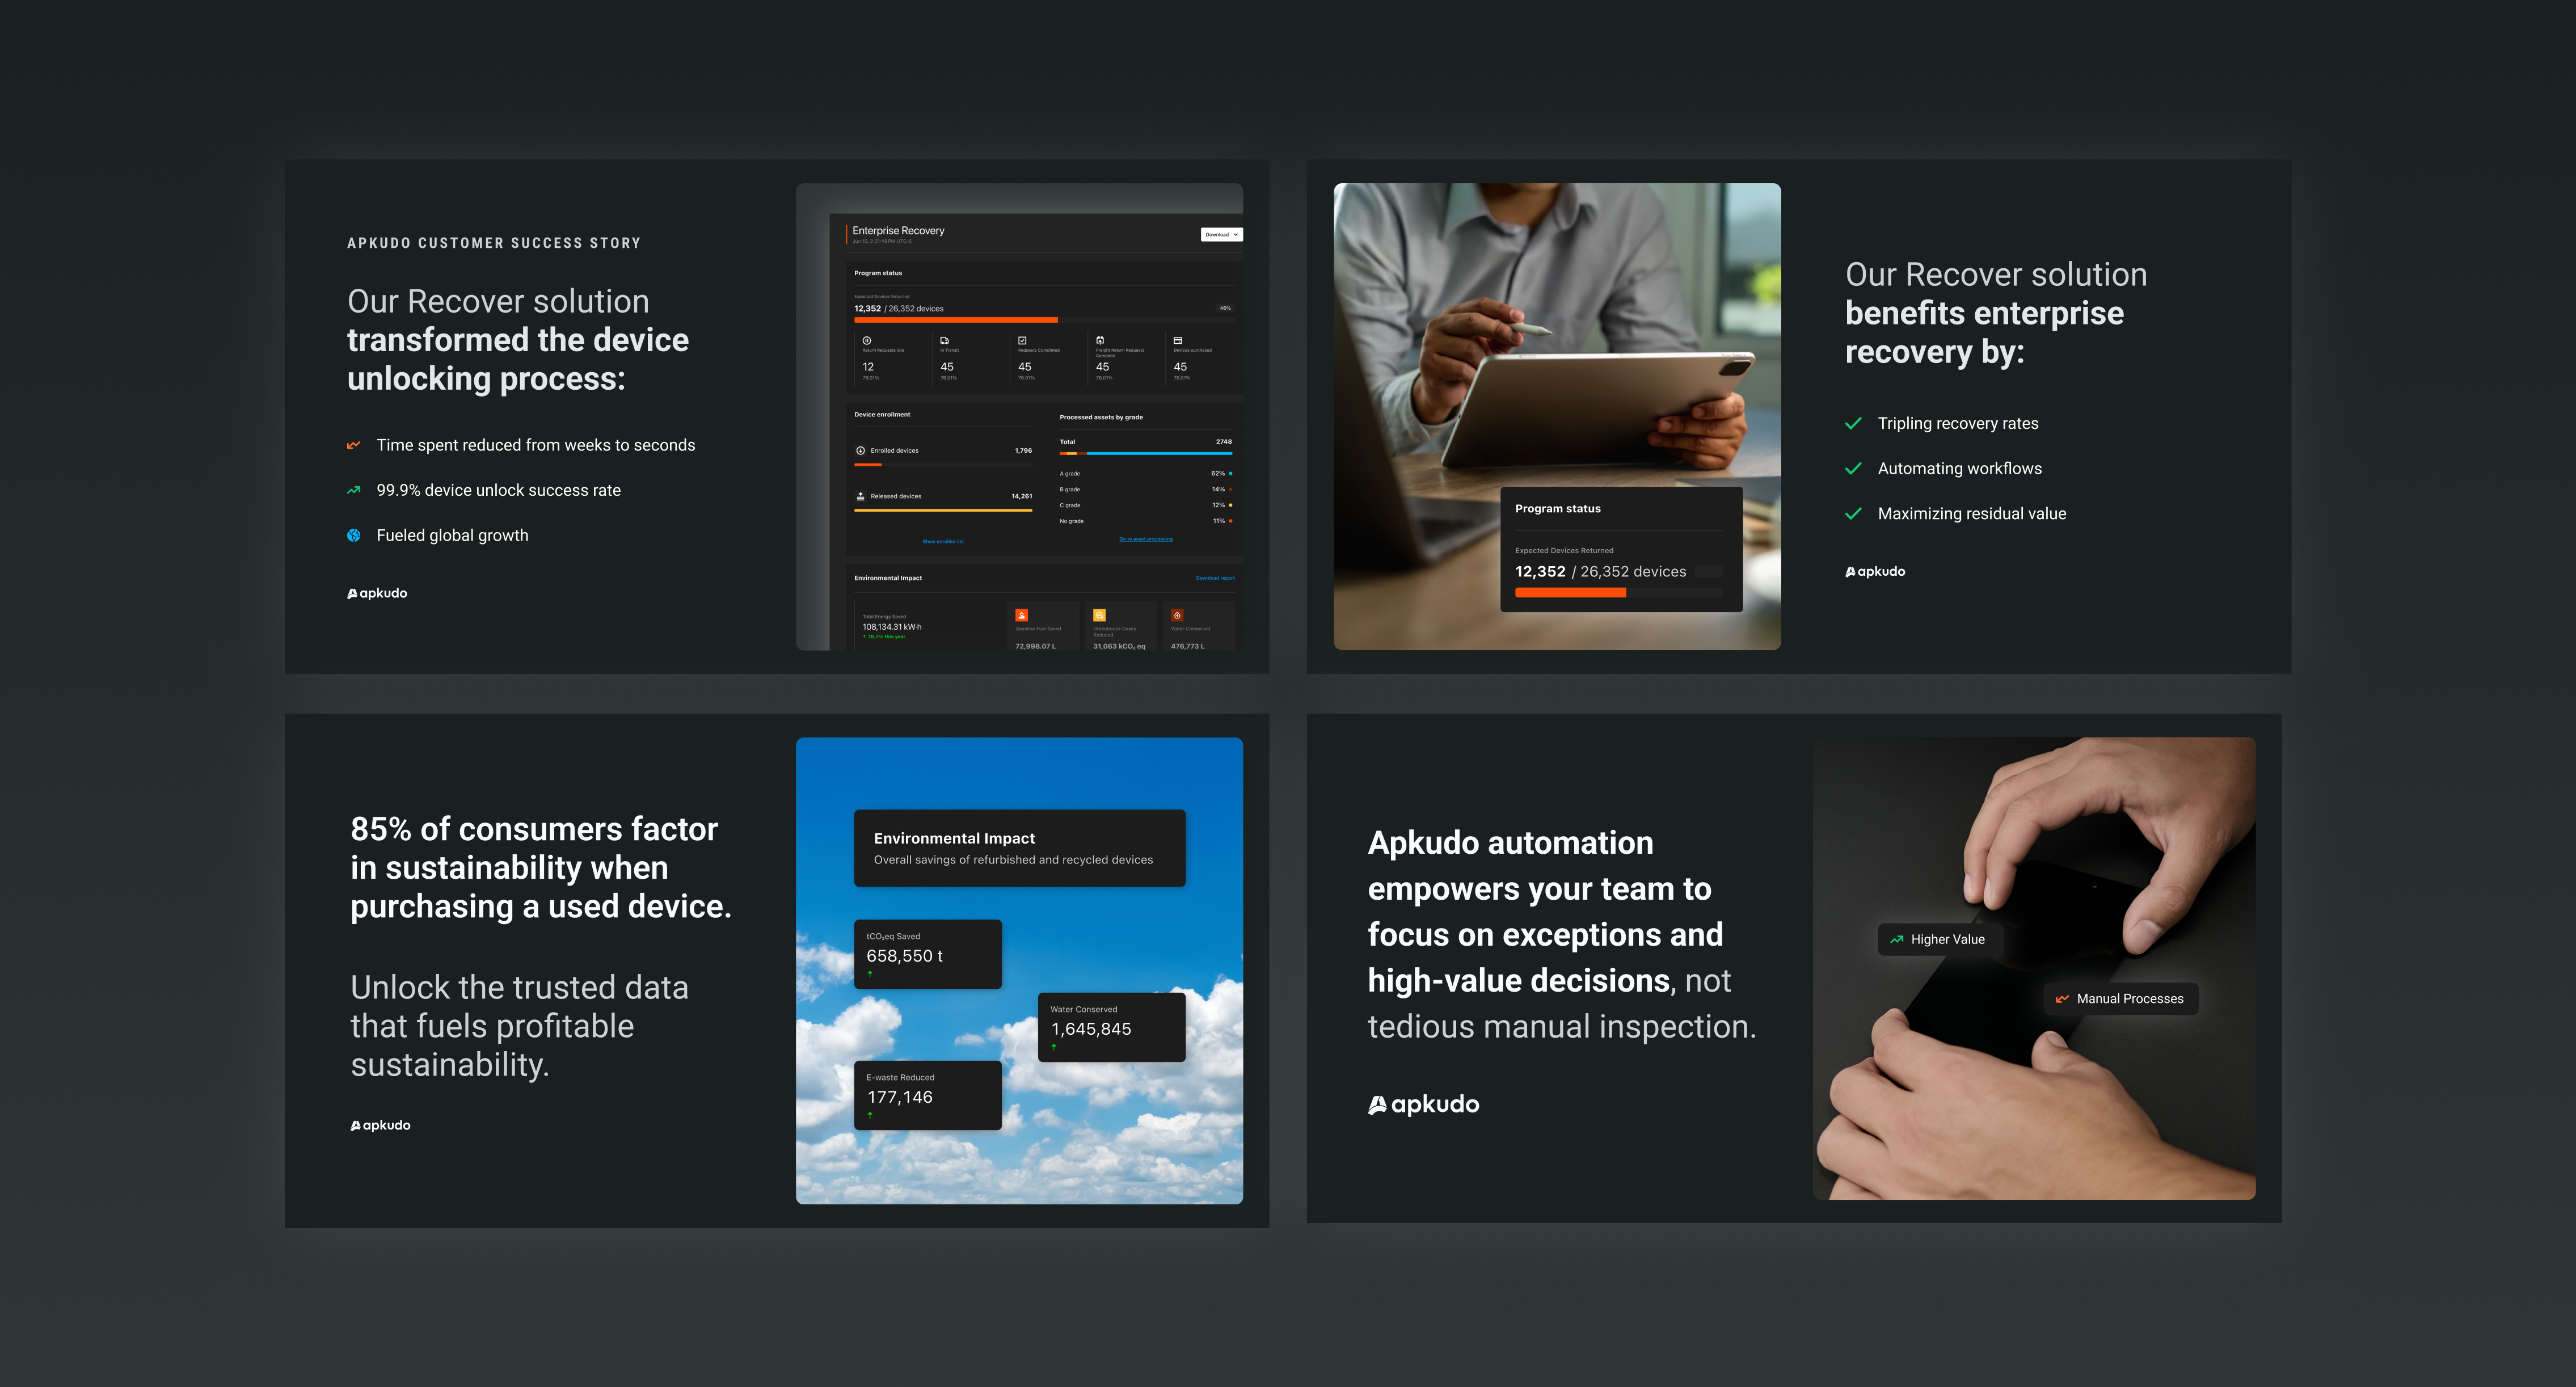Click orange progress bar in tablet Program status
The height and width of the screenshot is (1387, 2576).
coord(1570,593)
